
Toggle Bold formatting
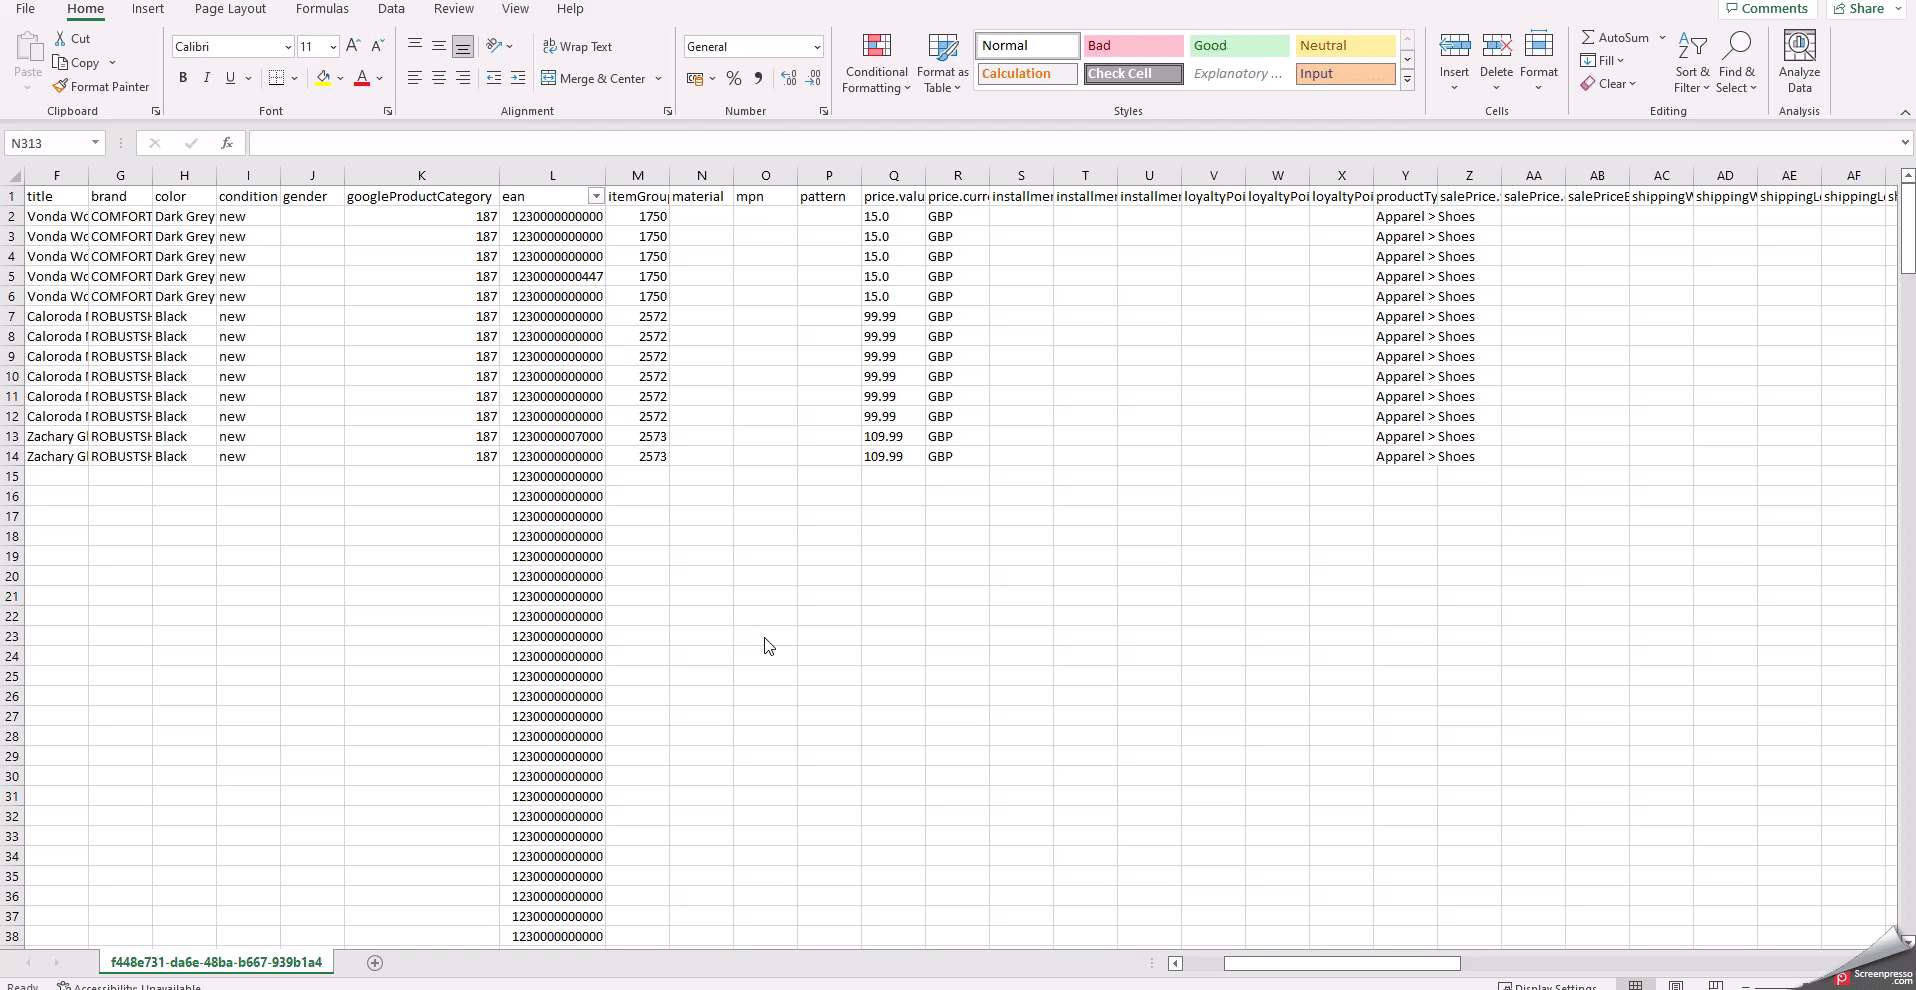click(183, 78)
